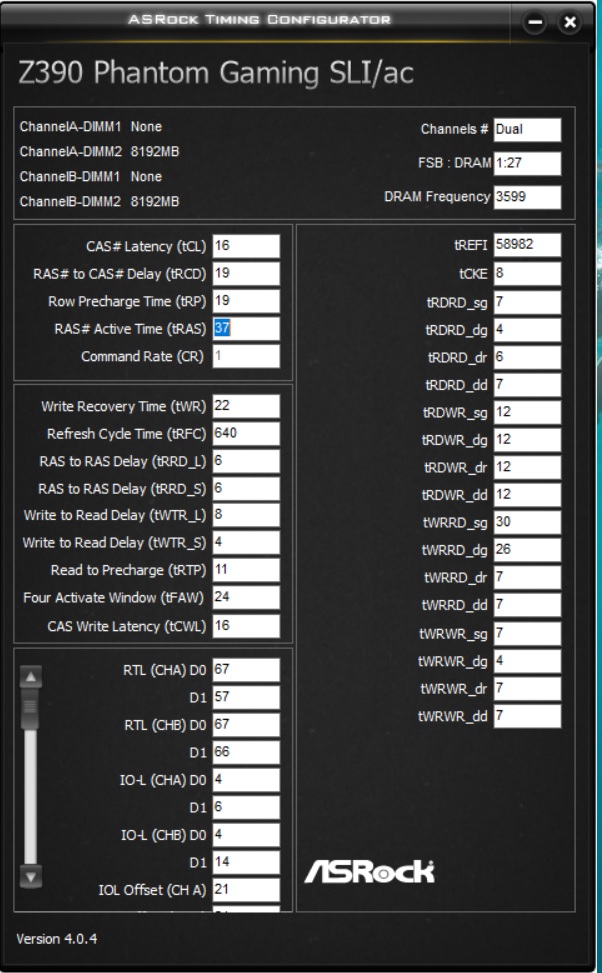Click the scroll up arrow button
Screen dimensions: 602x973
click(31, 677)
